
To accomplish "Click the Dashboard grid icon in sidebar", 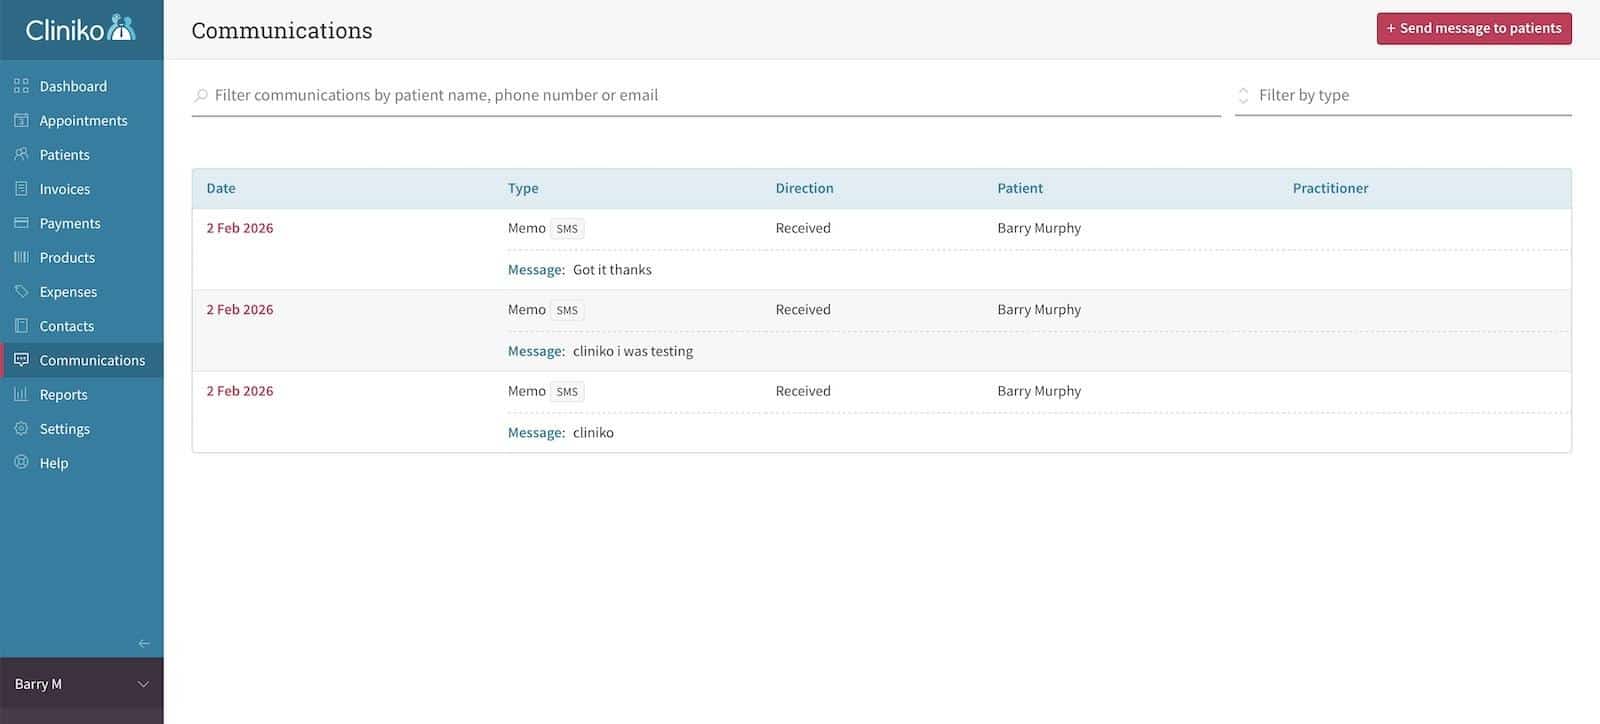I will coord(21,86).
